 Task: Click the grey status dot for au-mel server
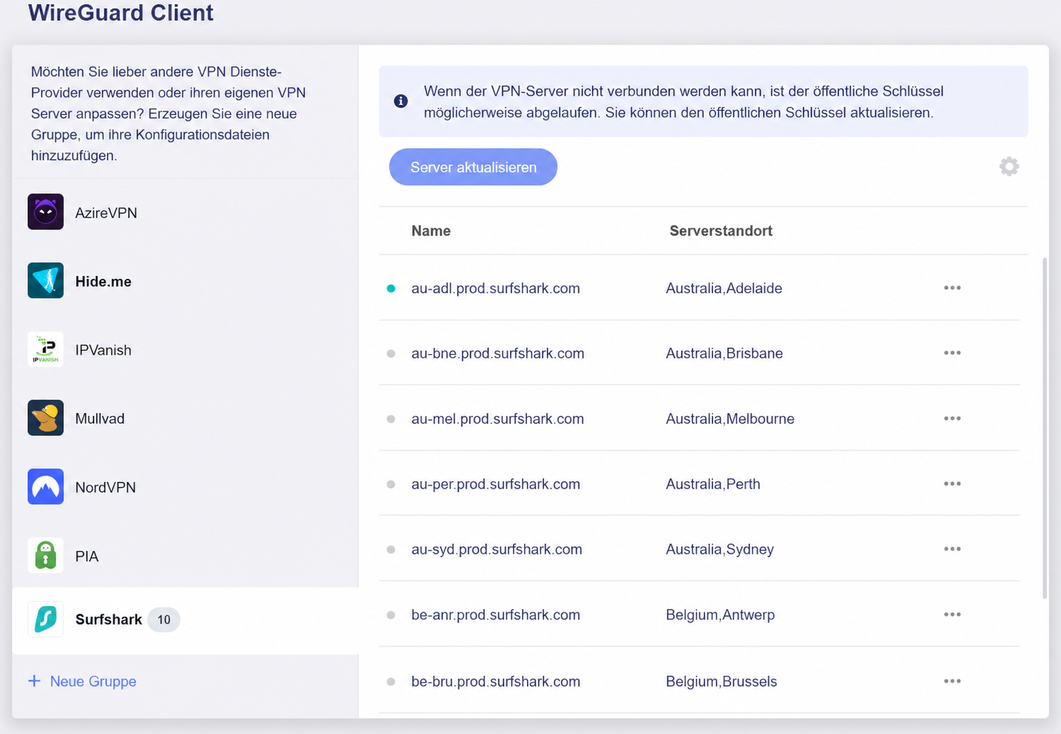(390, 419)
